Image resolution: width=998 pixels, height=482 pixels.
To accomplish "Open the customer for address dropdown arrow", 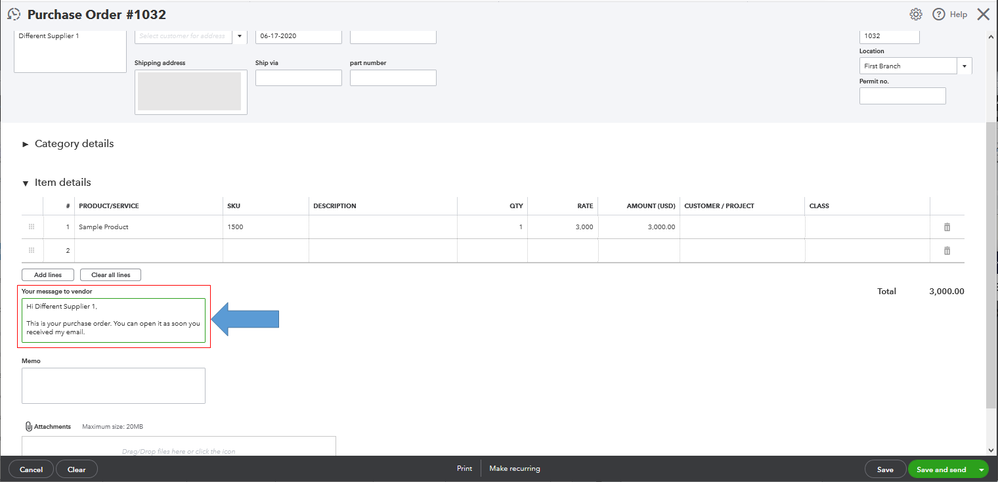I will pos(240,36).
